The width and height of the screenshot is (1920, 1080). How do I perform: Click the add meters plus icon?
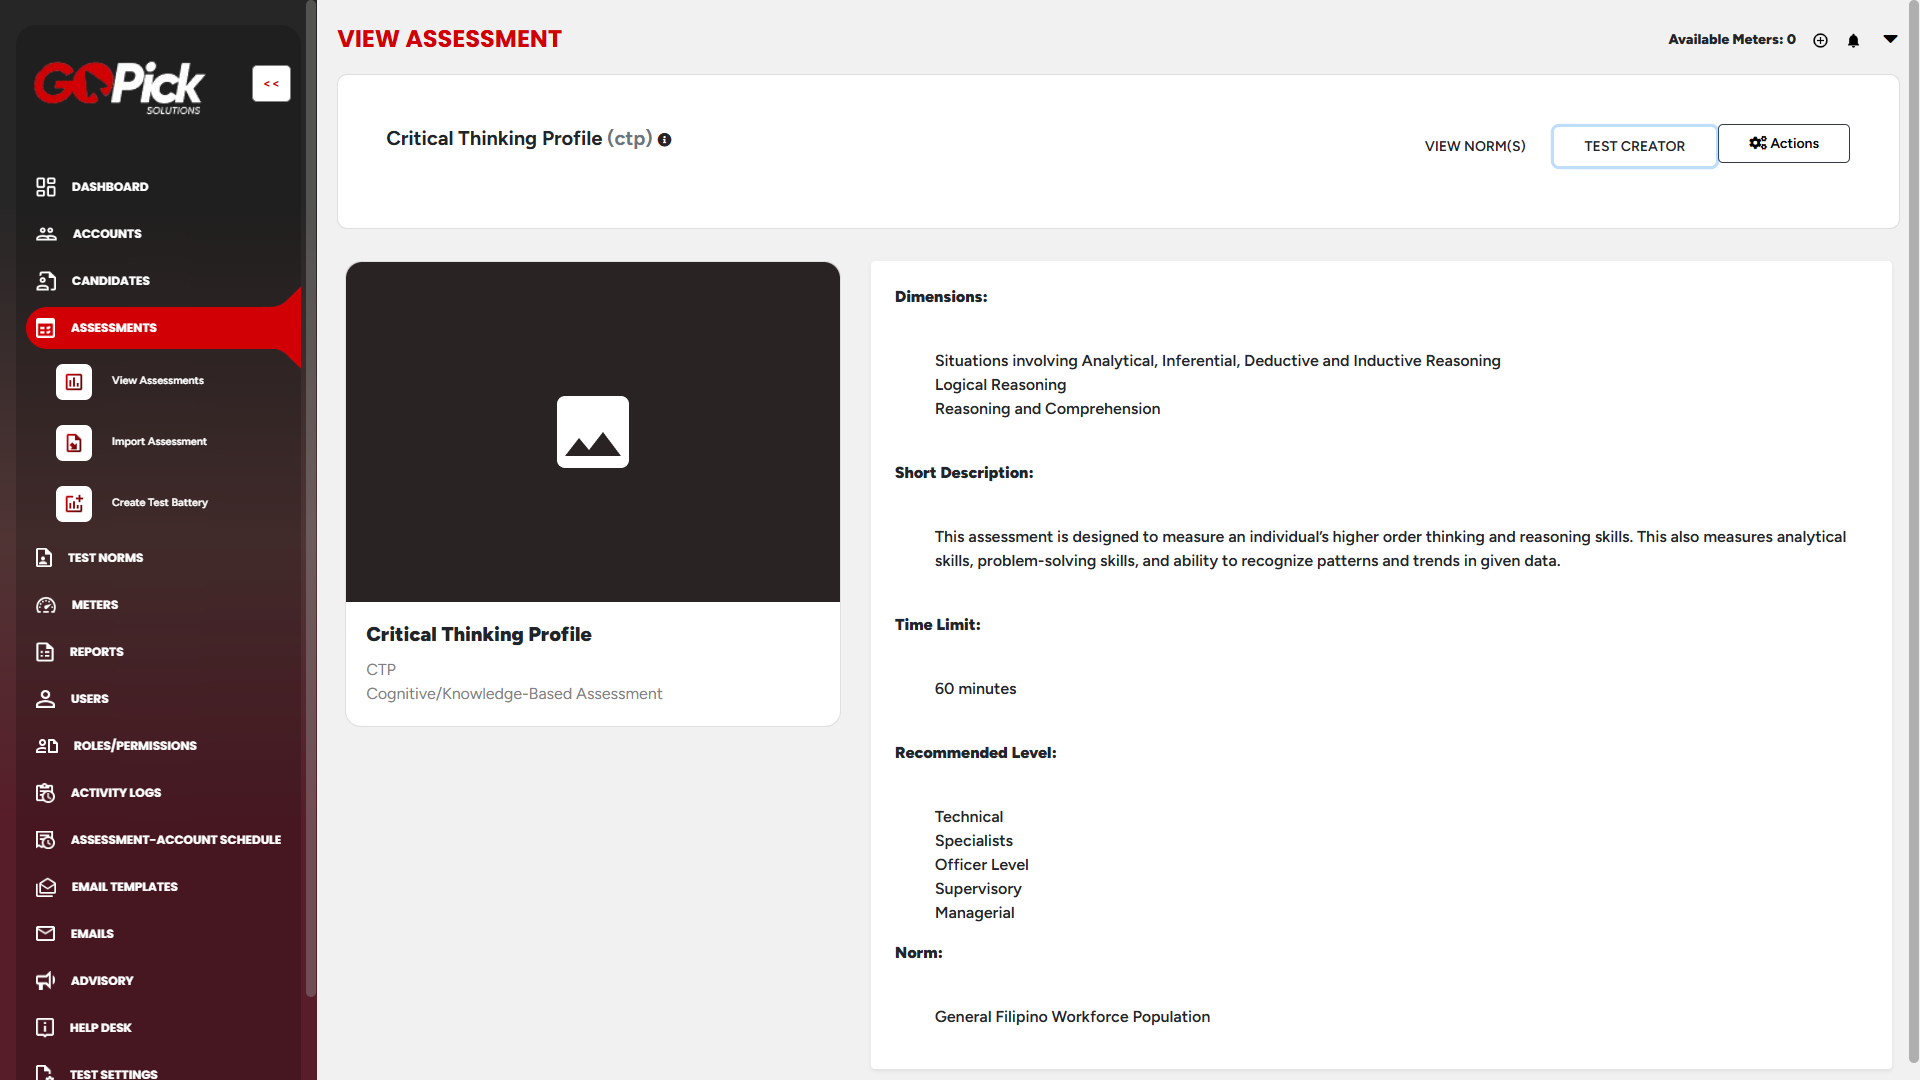tap(1820, 41)
